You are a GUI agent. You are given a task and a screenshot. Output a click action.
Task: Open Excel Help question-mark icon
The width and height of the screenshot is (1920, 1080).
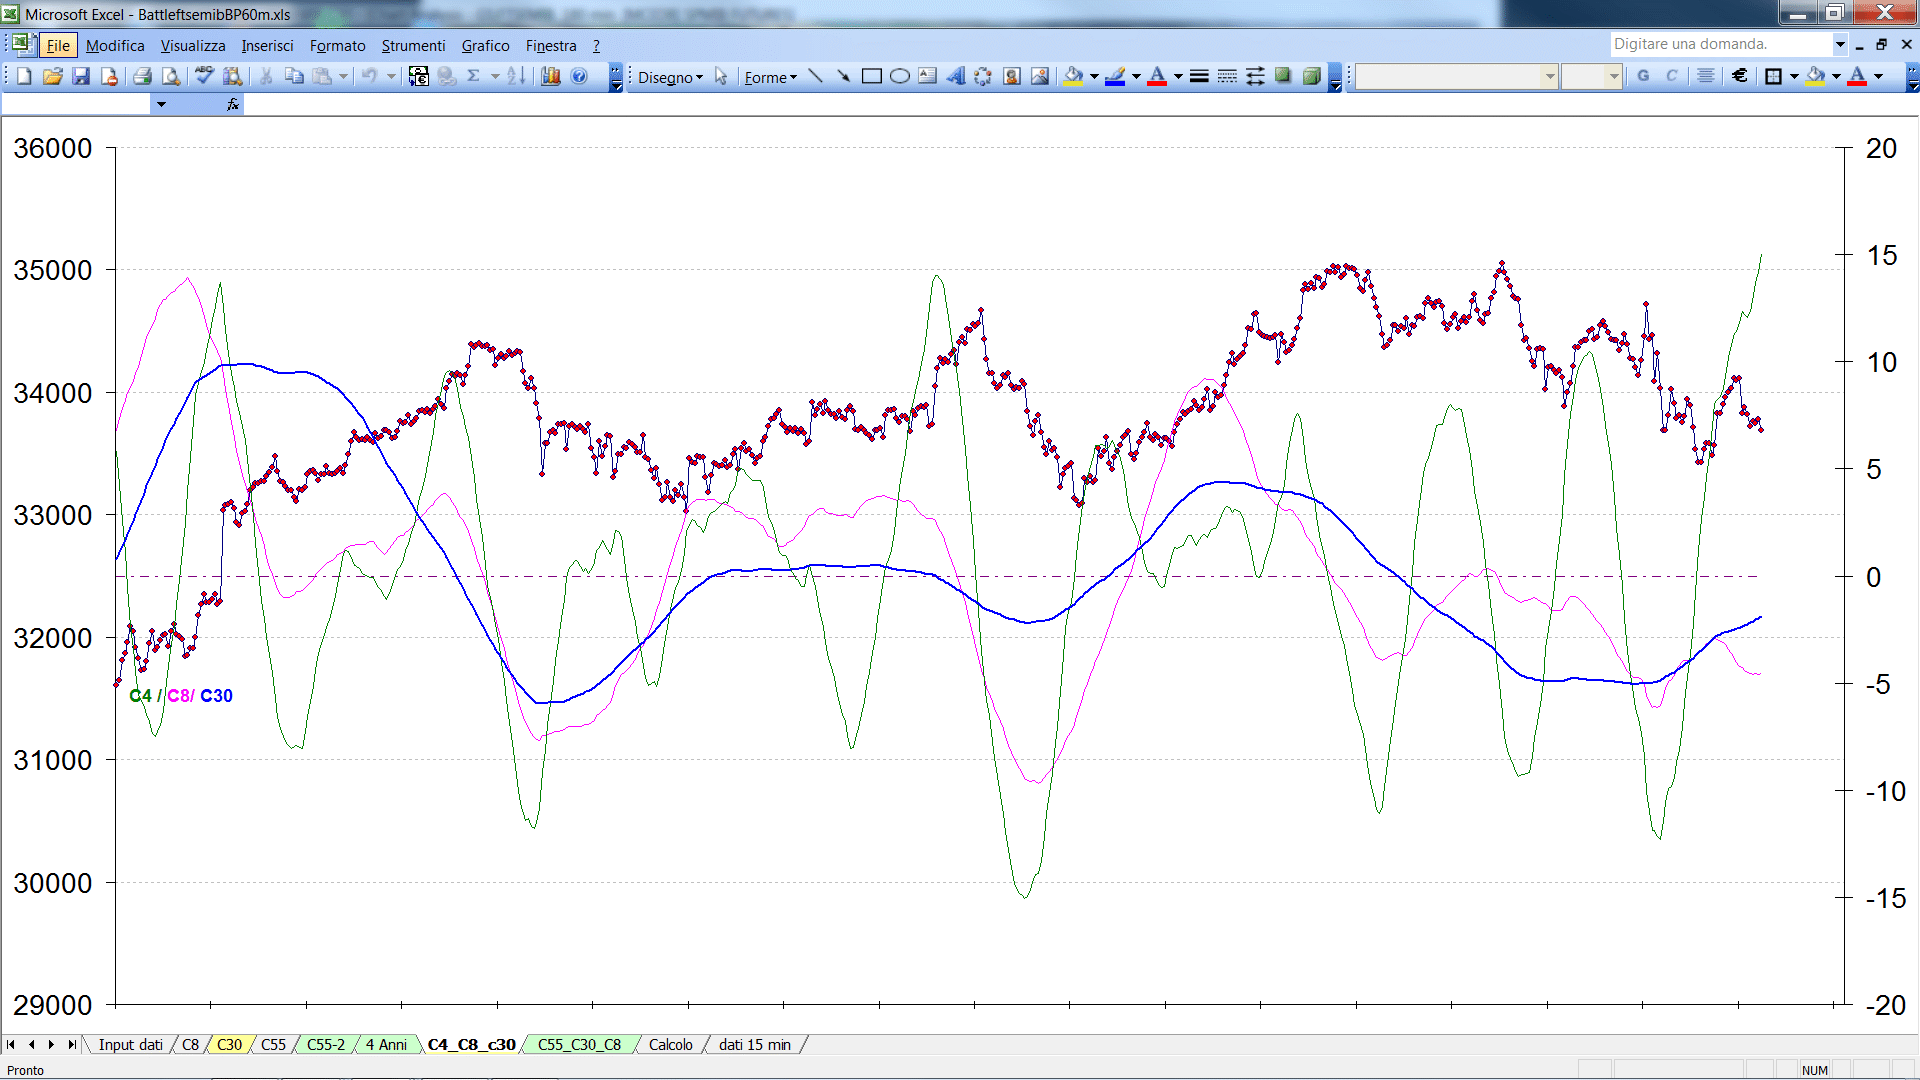pos(579,76)
